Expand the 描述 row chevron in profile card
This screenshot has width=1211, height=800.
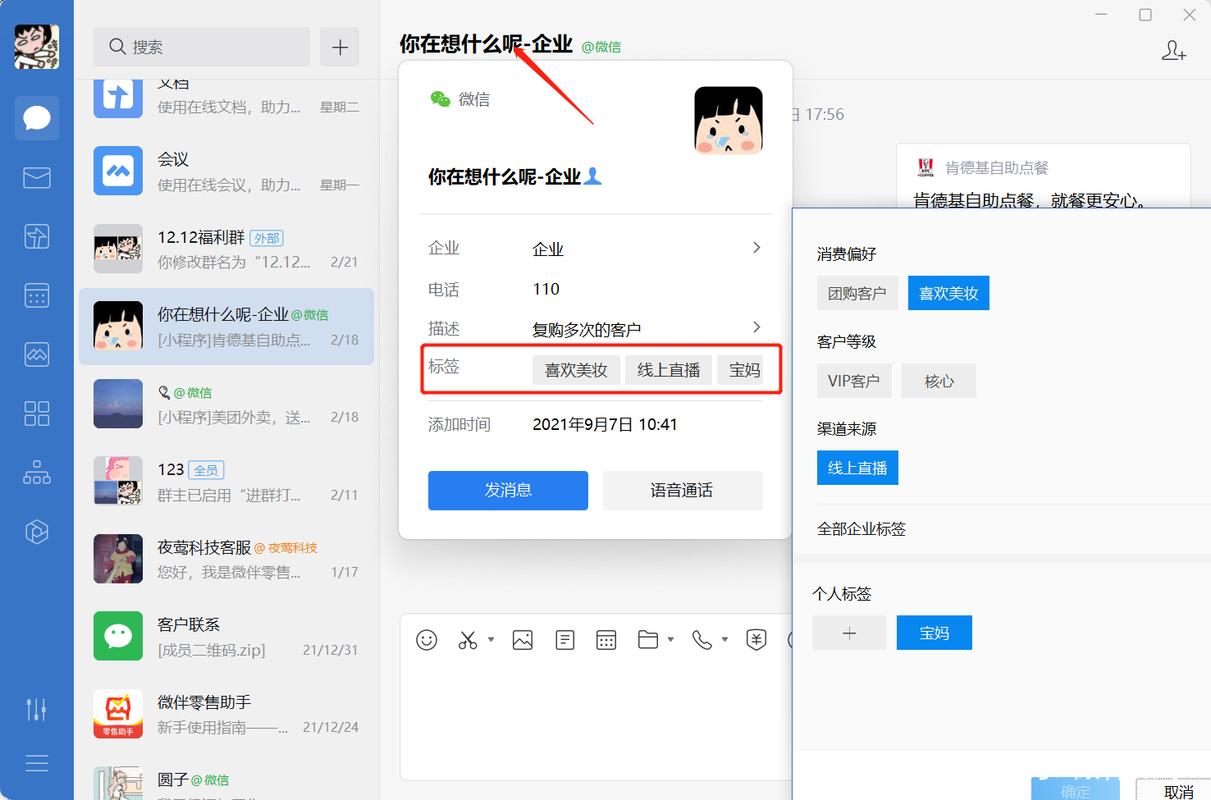pyautogui.click(x=757, y=327)
